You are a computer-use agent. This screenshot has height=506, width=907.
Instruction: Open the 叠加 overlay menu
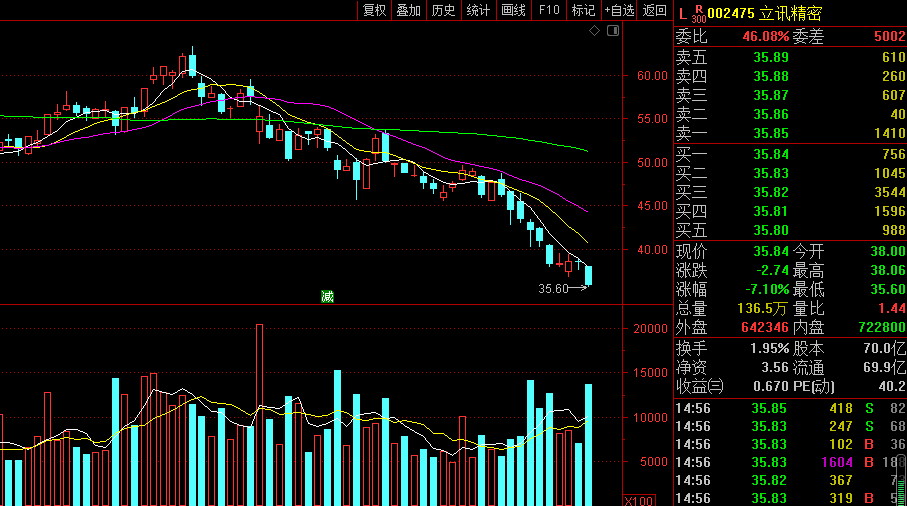coord(408,10)
